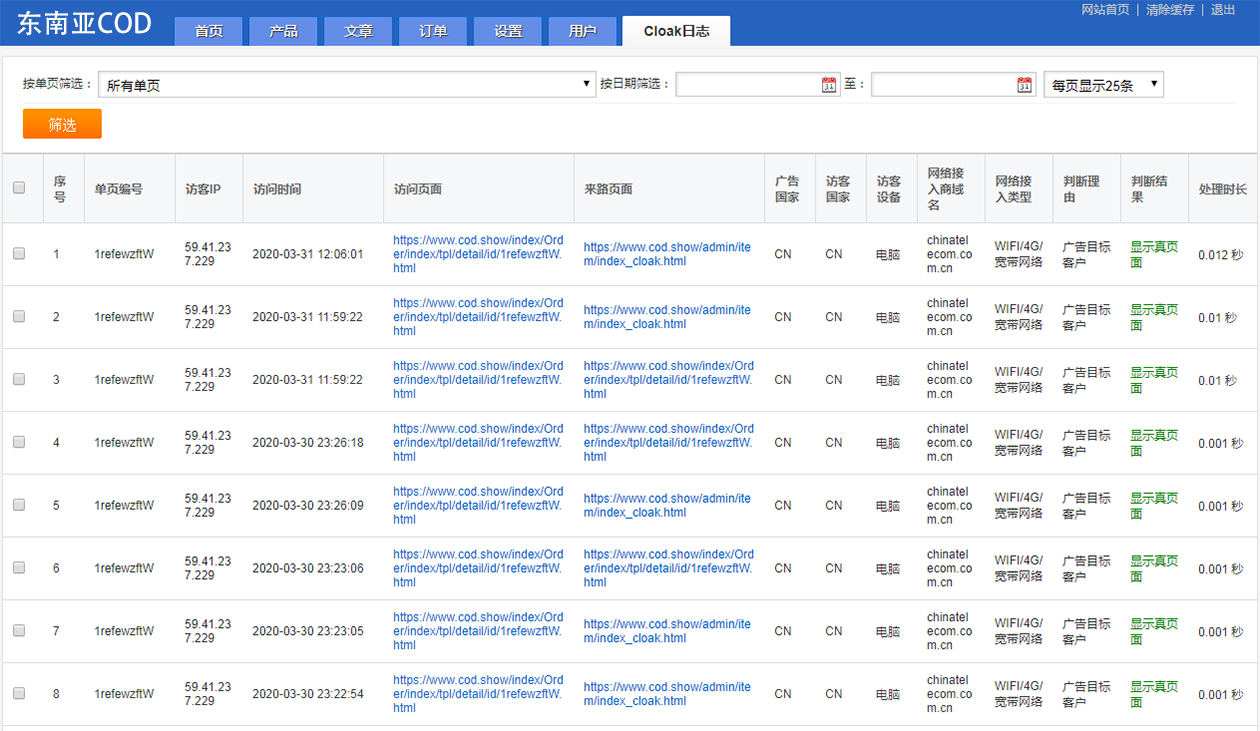Image resolution: width=1260 pixels, height=731 pixels.
Task: Click row 3 判断理由 广告目标客户 cell
Action: pos(1086,379)
